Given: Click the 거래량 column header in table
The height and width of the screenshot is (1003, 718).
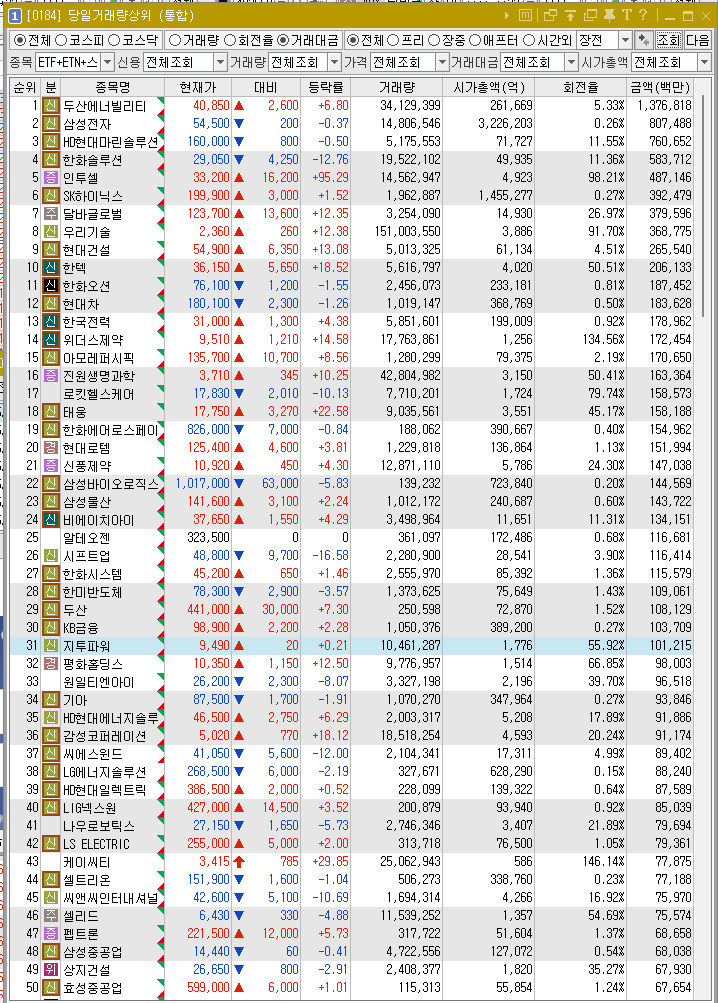Looking at the screenshot, I should pyautogui.click(x=397, y=87).
